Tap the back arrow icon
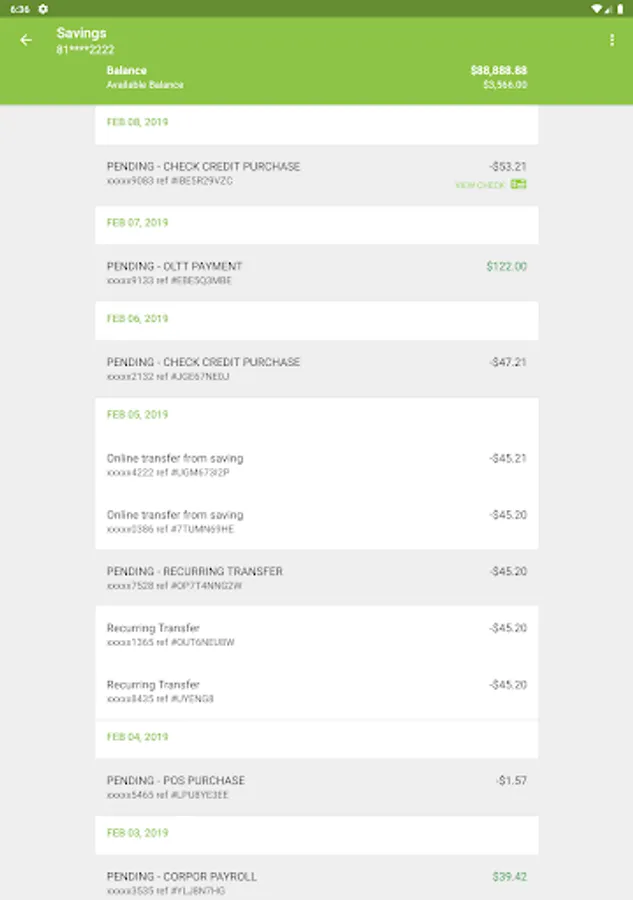The image size is (633, 900). click(26, 40)
